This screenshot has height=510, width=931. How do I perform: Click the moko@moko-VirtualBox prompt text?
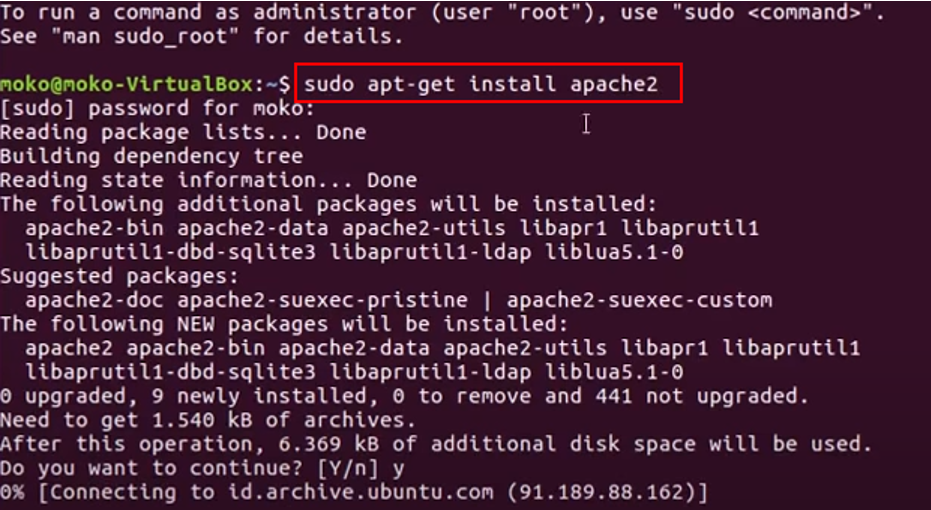click(x=126, y=84)
